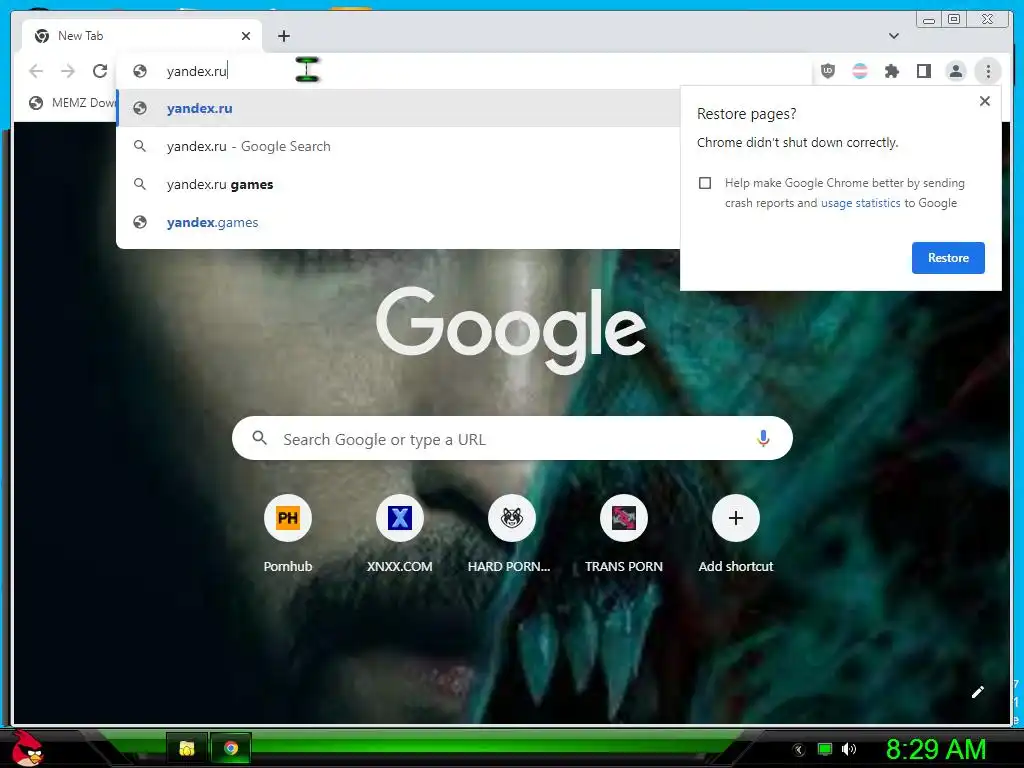This screenshot has width=1024, height=768.
Task: Expand the hidden tray icons arrow
Action: pyautogui.click(x=798, y=750)
